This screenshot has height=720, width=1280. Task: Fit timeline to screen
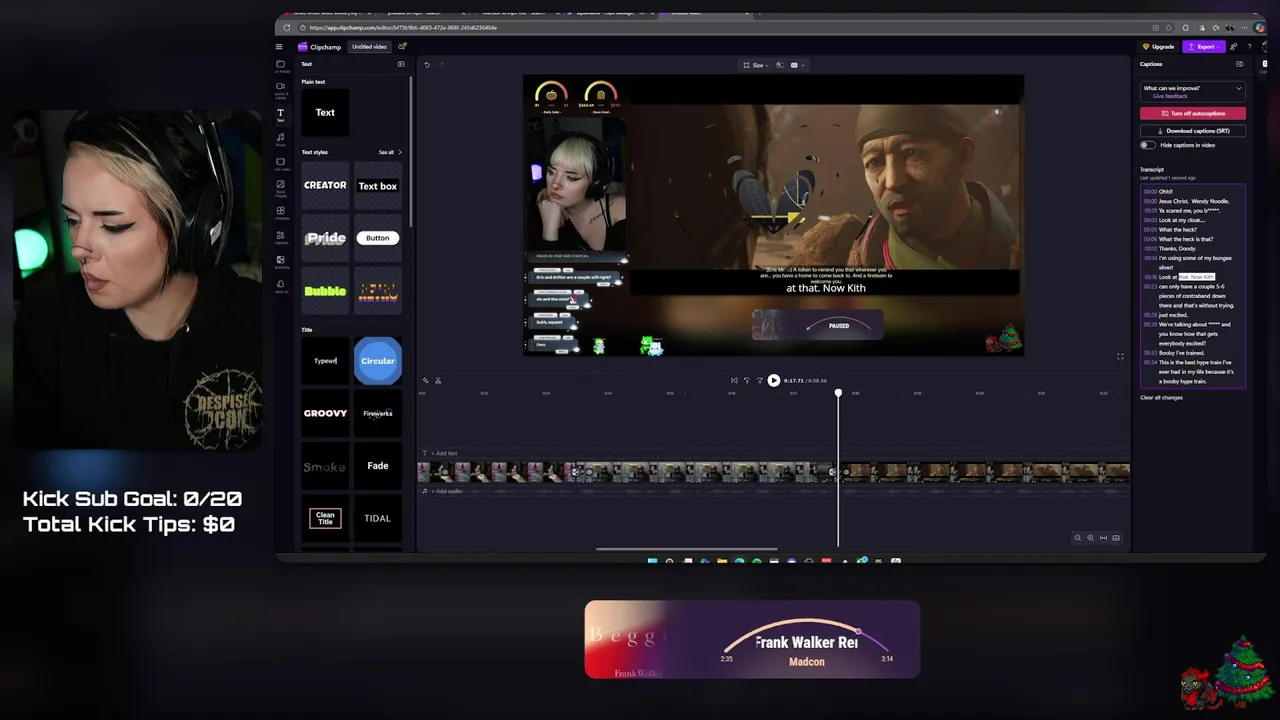tap(1103, 538)
